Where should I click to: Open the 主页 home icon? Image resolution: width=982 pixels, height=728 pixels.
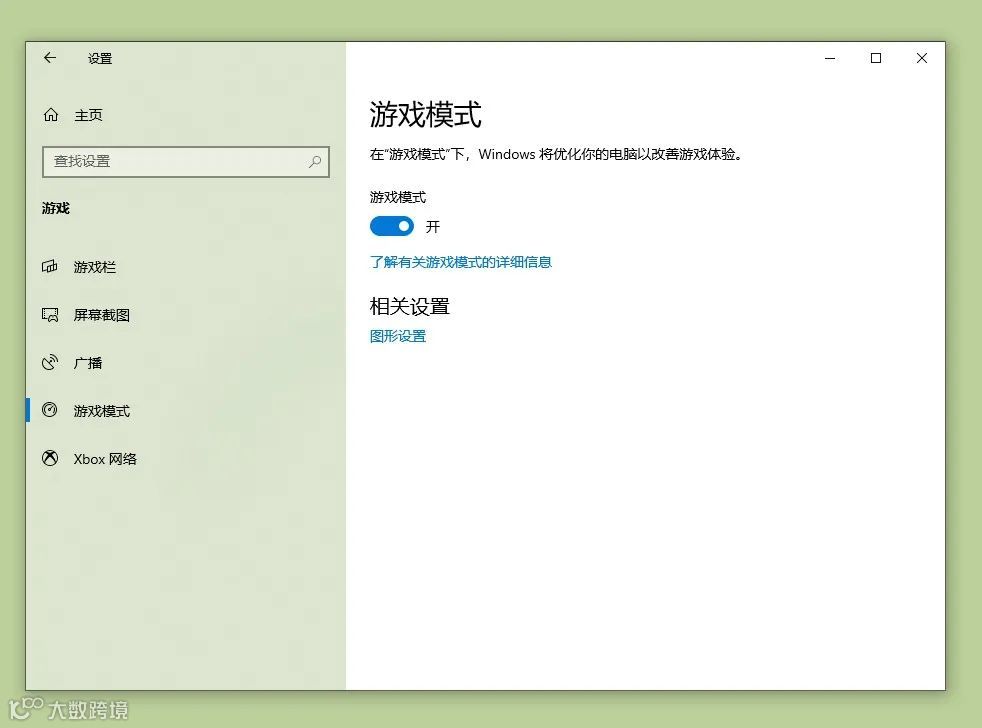tap(51, 115)
